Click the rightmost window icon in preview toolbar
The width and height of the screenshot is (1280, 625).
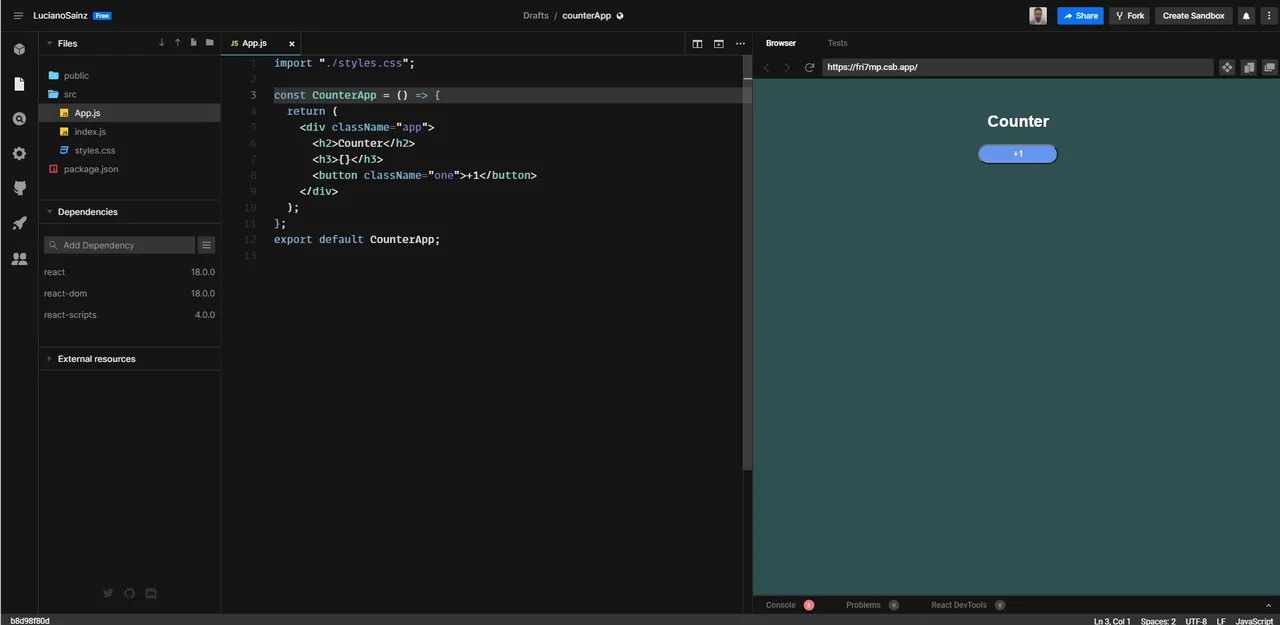(x=1270, y=67)
